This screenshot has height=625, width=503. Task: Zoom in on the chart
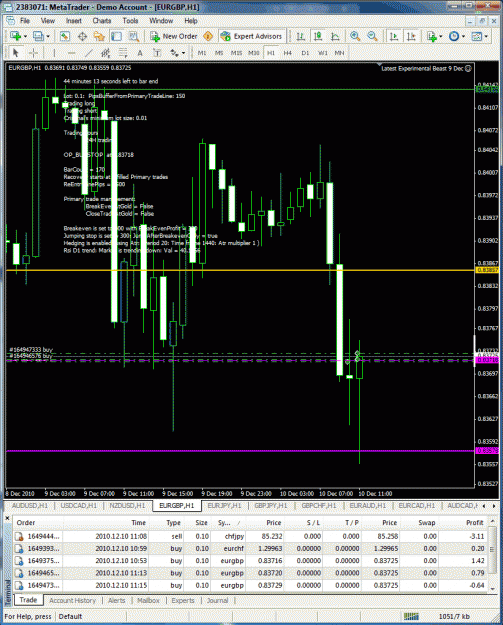coord(355,36)
